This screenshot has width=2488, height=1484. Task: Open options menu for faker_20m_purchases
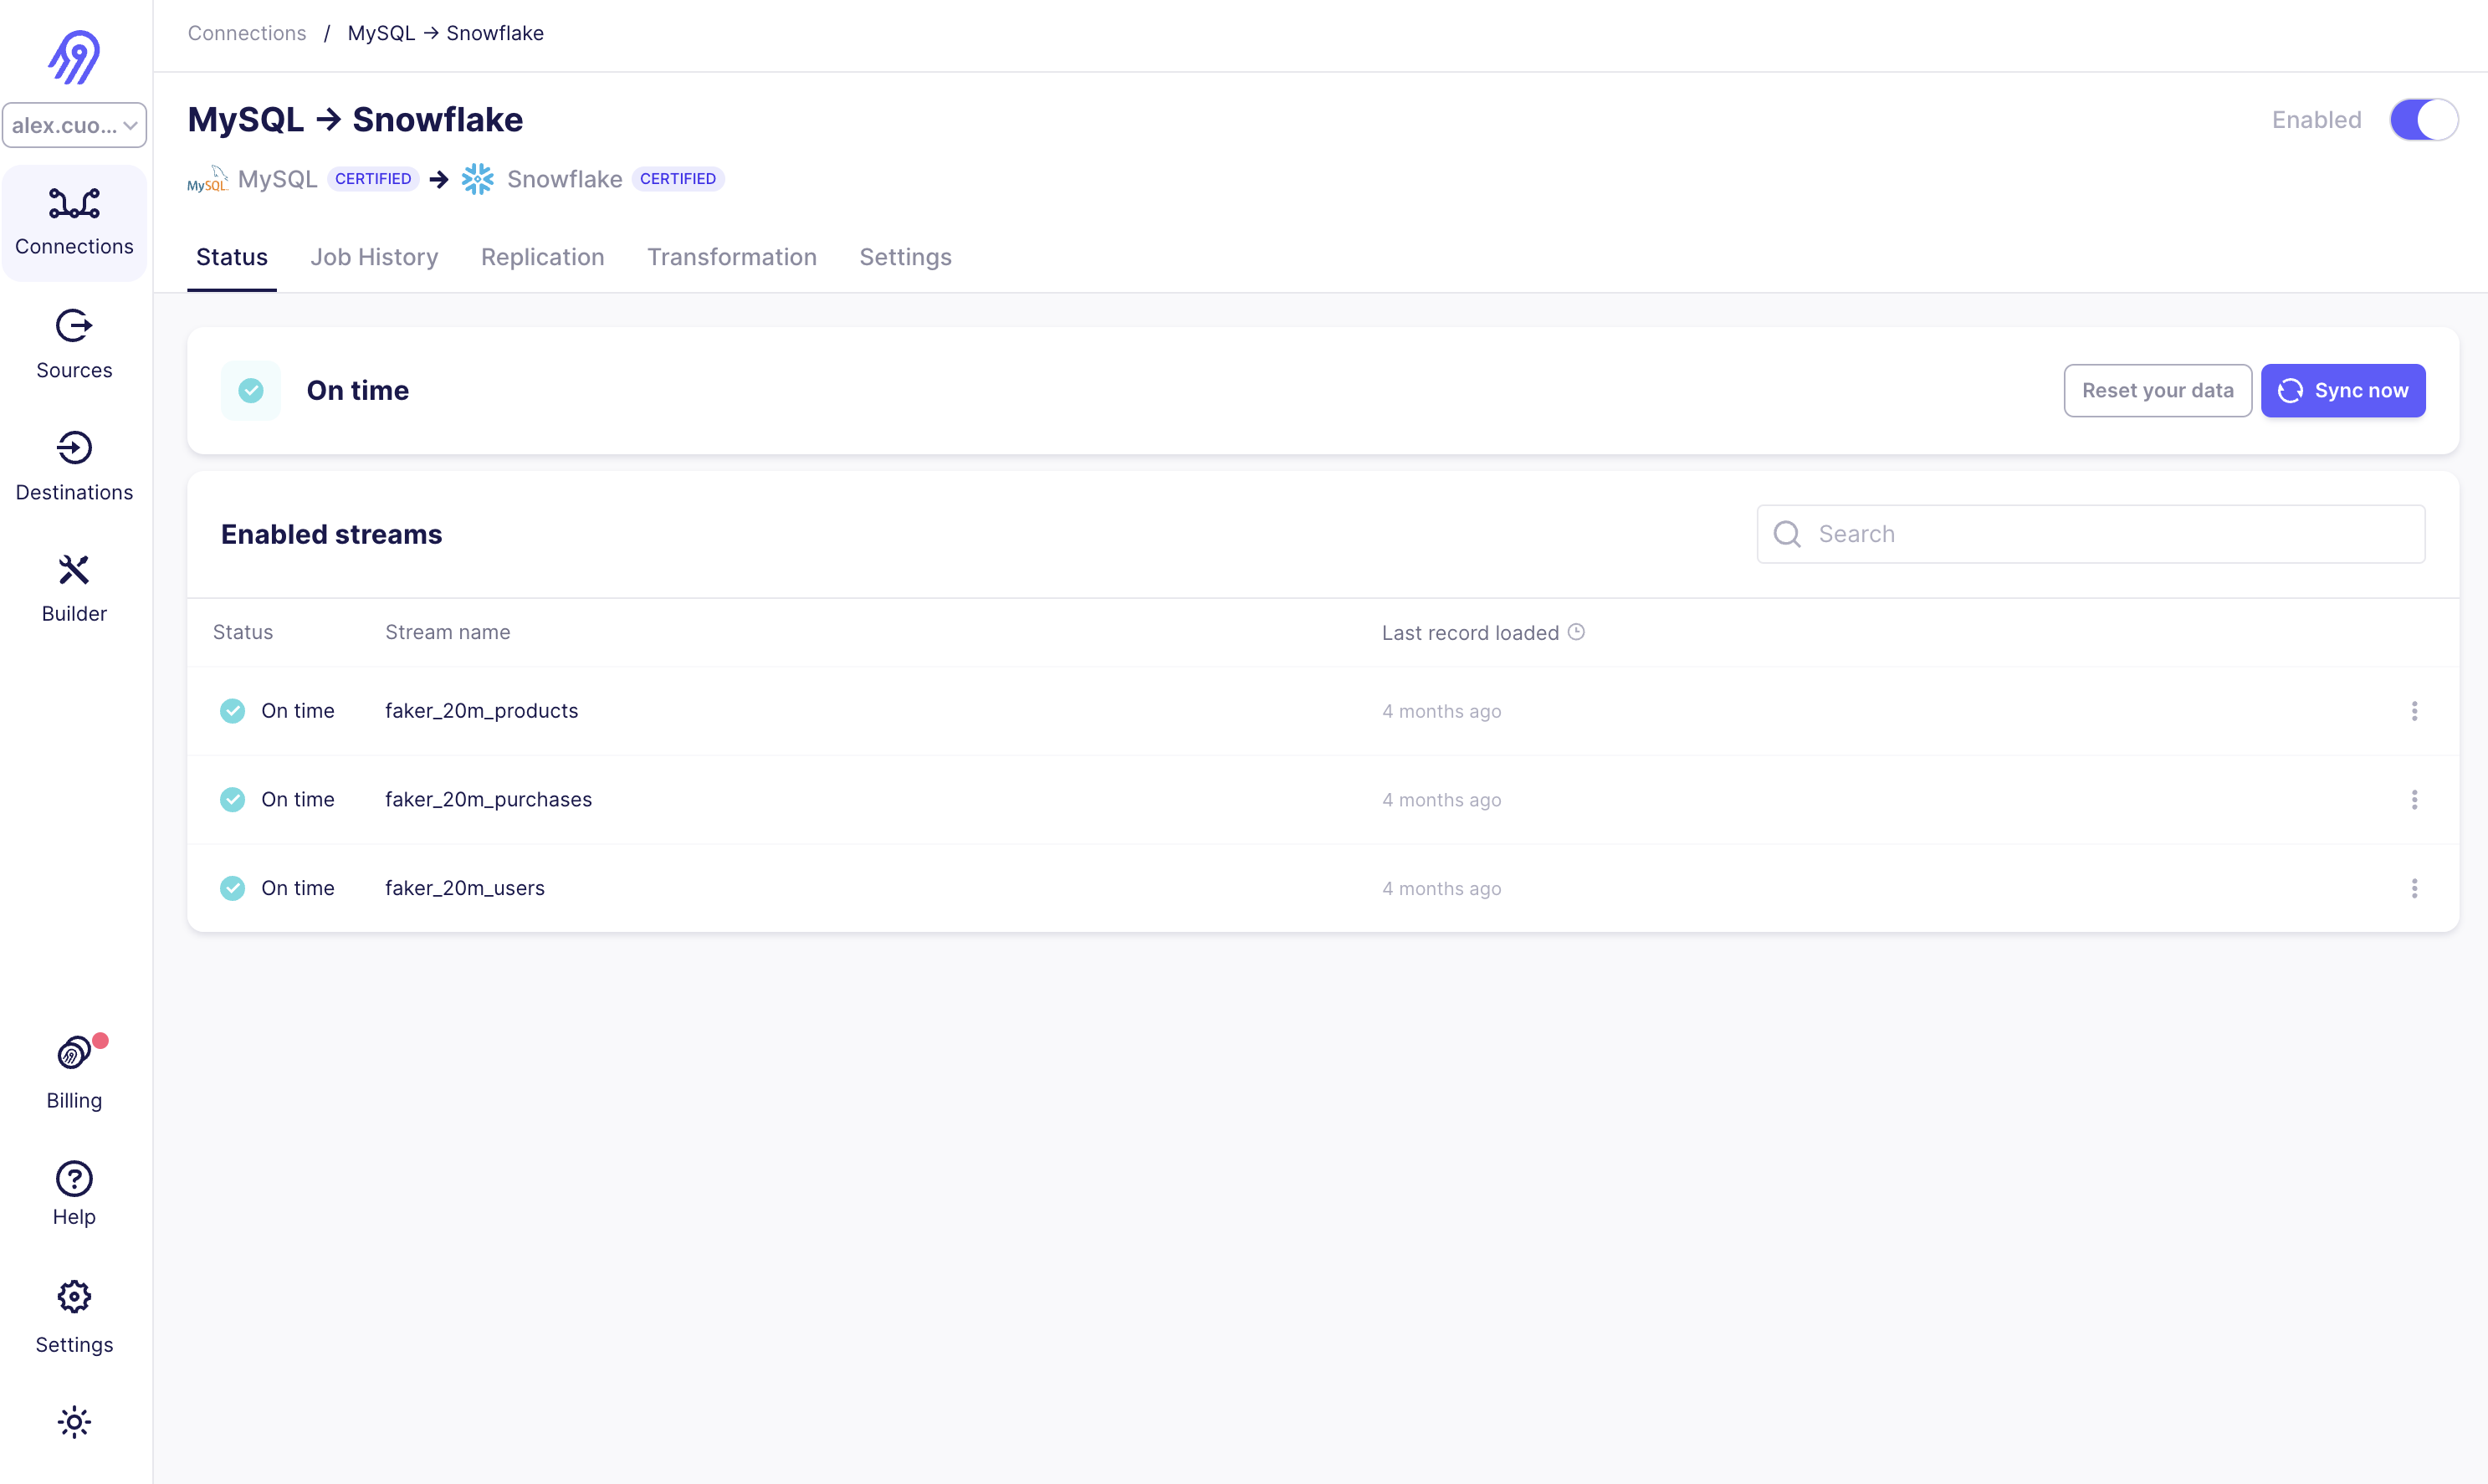[2414, 799]
